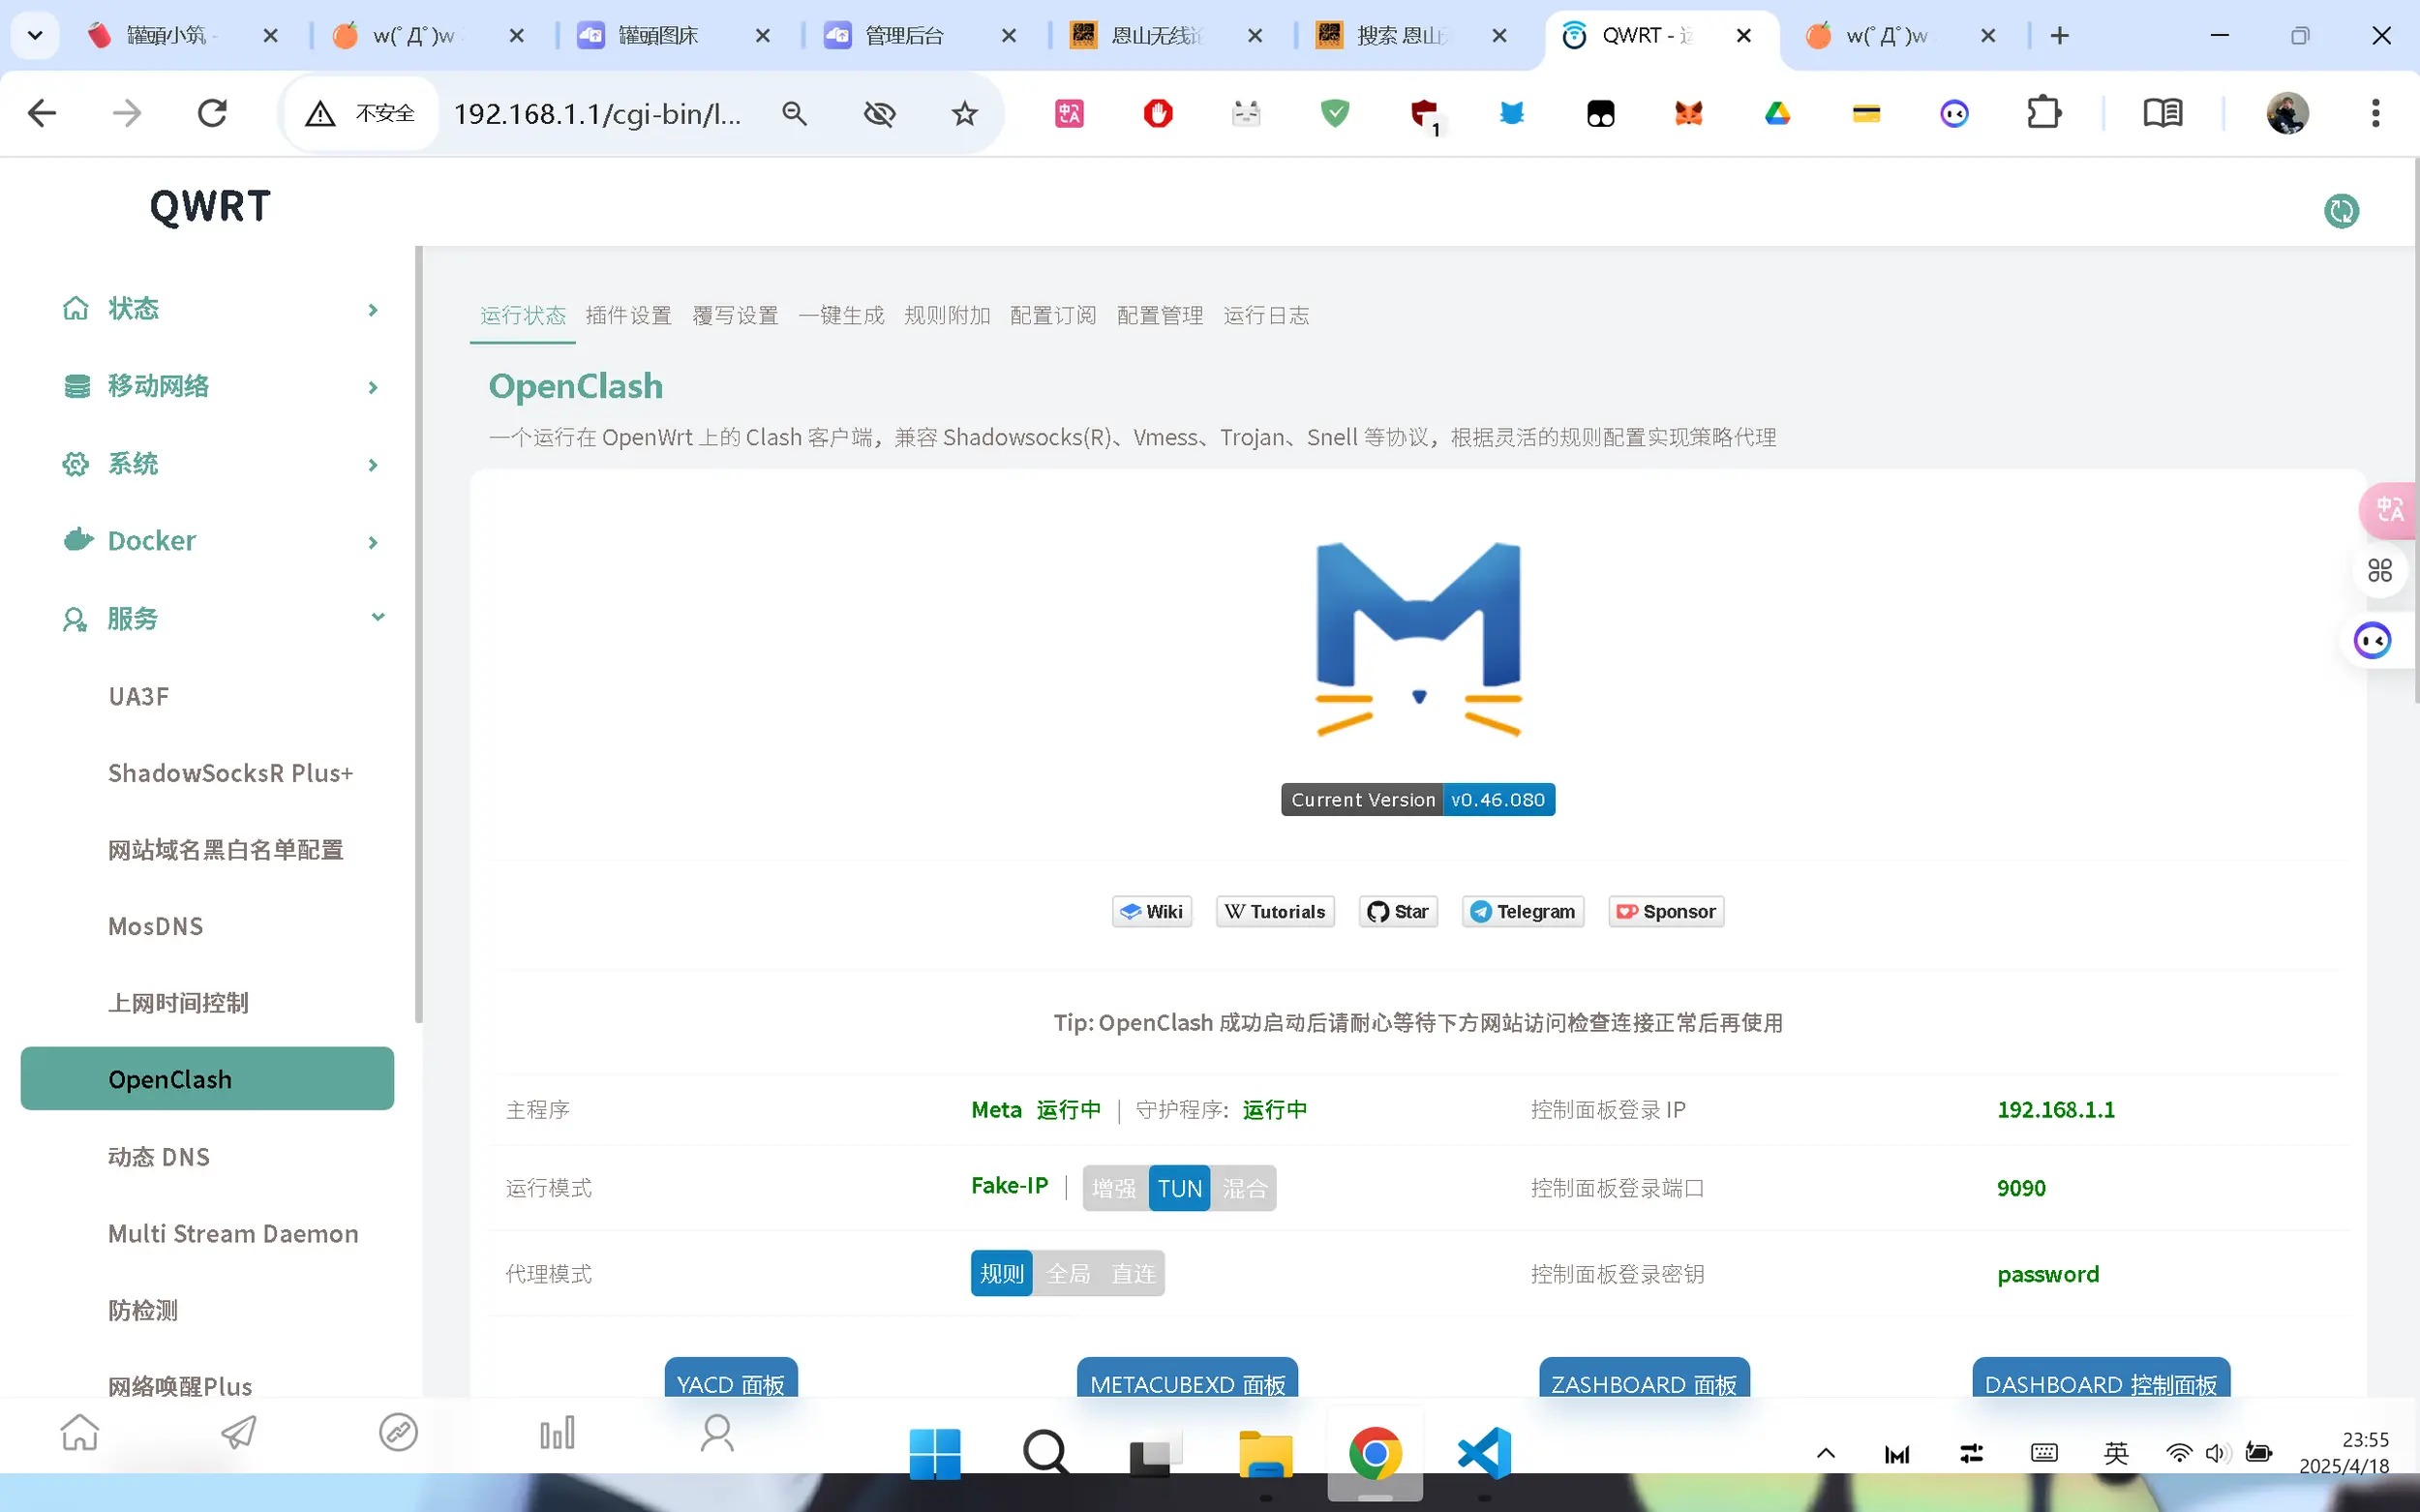2420x1512 pixels.
Task: Open File Explorer from the taskbar
Action: tap(1265, 1452)
